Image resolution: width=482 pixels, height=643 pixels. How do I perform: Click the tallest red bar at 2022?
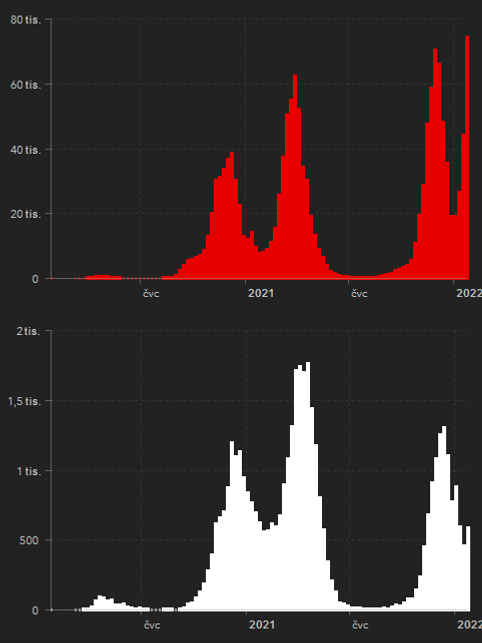pyautogui.click(x=467, y=157)
